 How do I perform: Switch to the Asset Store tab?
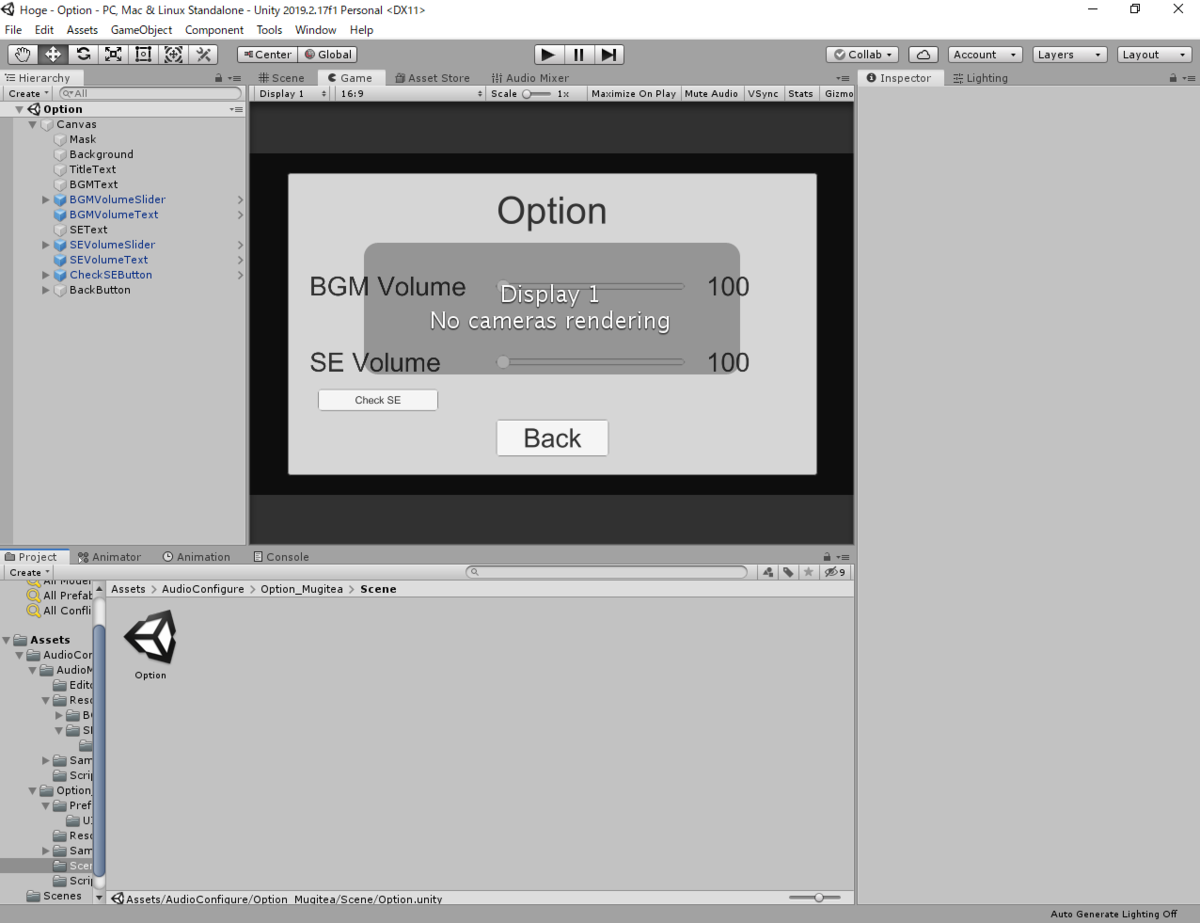[x=432, y=78]
